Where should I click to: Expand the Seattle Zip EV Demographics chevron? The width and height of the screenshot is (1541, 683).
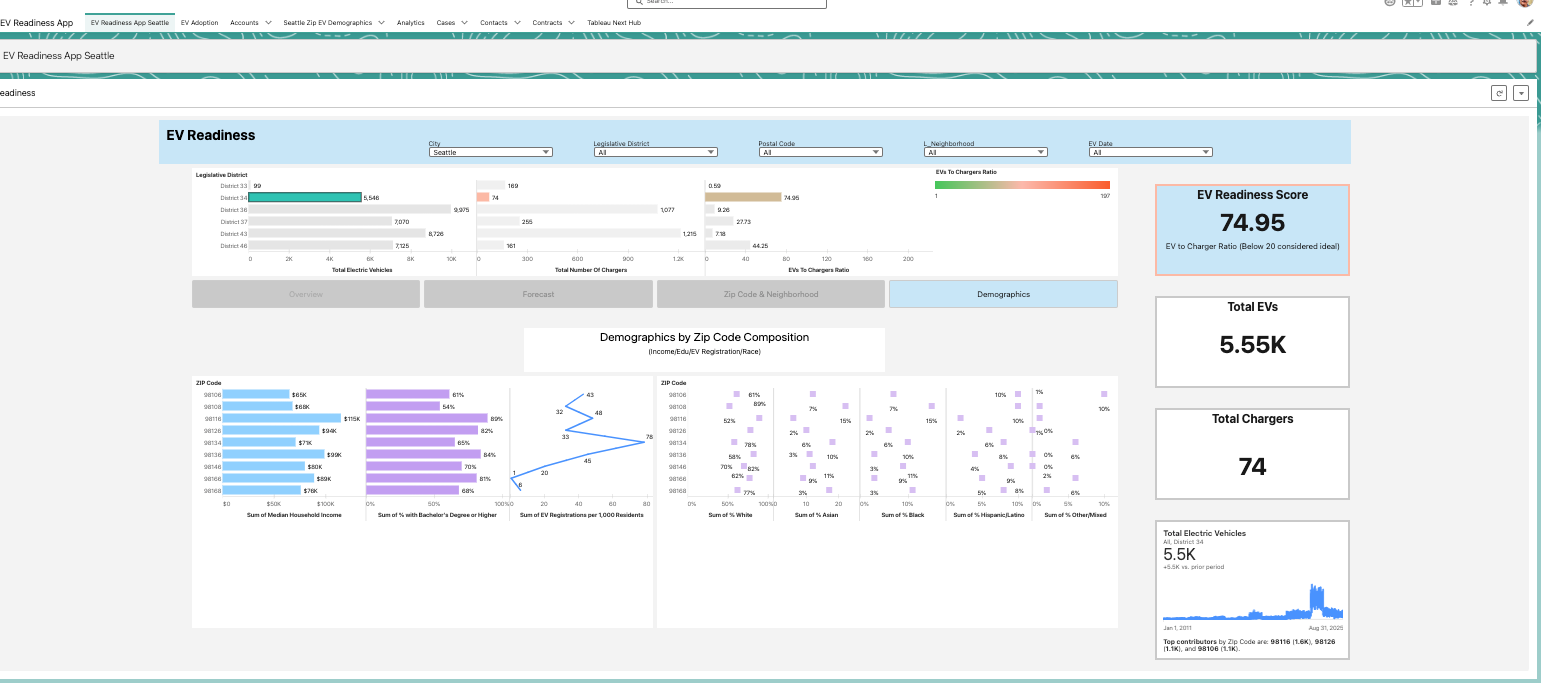point(381,22)
